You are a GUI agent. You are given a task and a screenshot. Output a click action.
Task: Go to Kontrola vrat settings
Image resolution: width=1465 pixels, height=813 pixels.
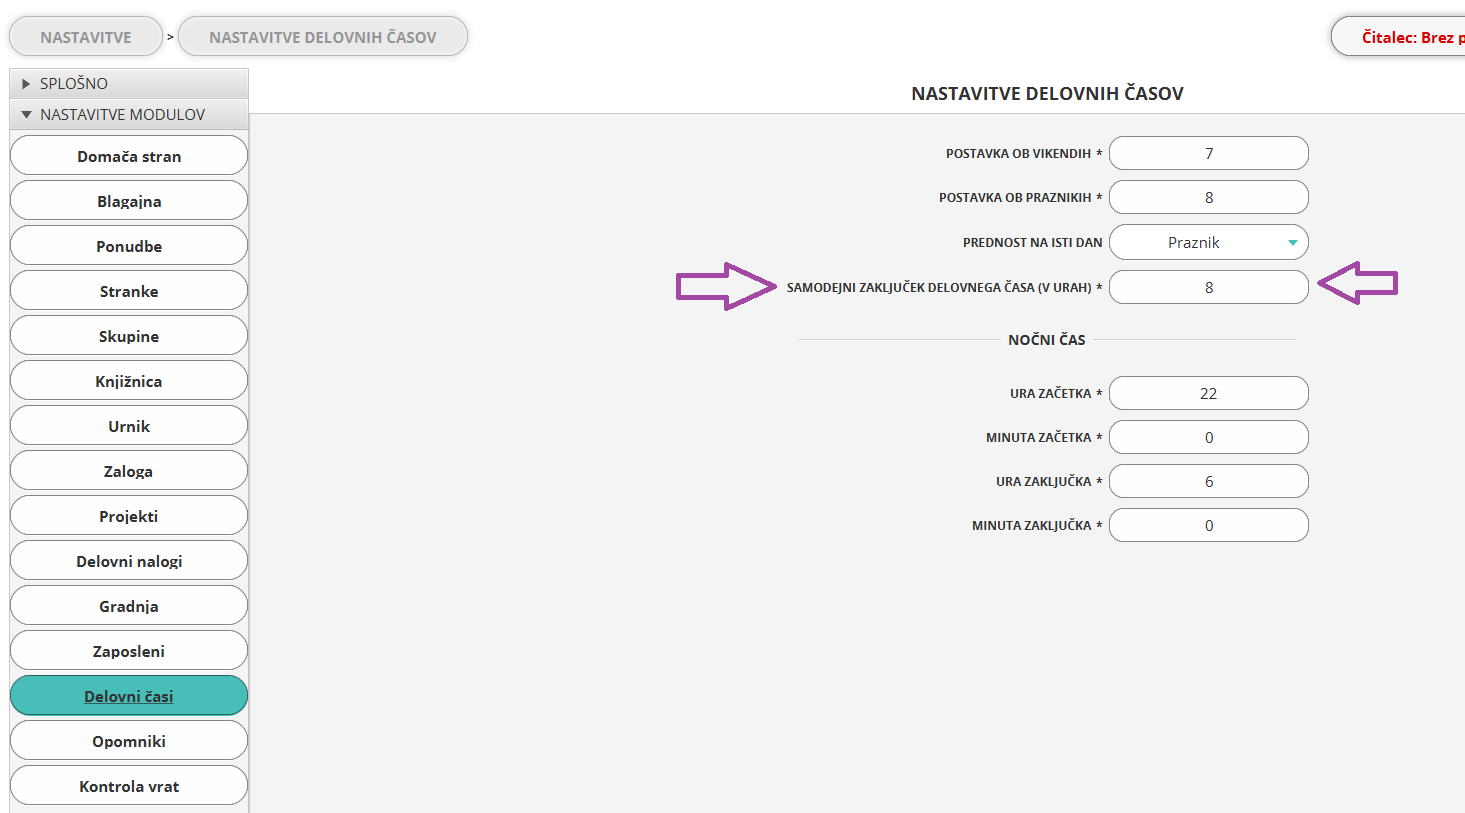(129, 786)
